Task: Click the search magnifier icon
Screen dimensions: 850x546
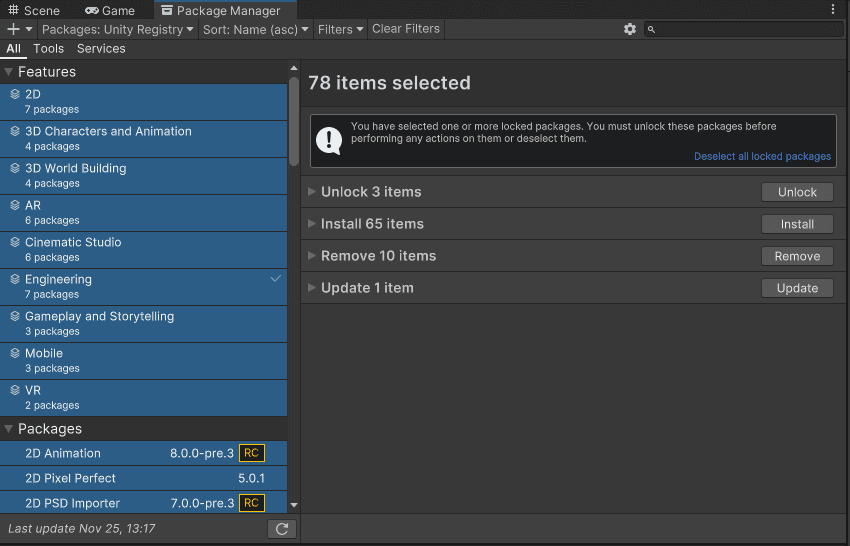Action: (651, 30)
